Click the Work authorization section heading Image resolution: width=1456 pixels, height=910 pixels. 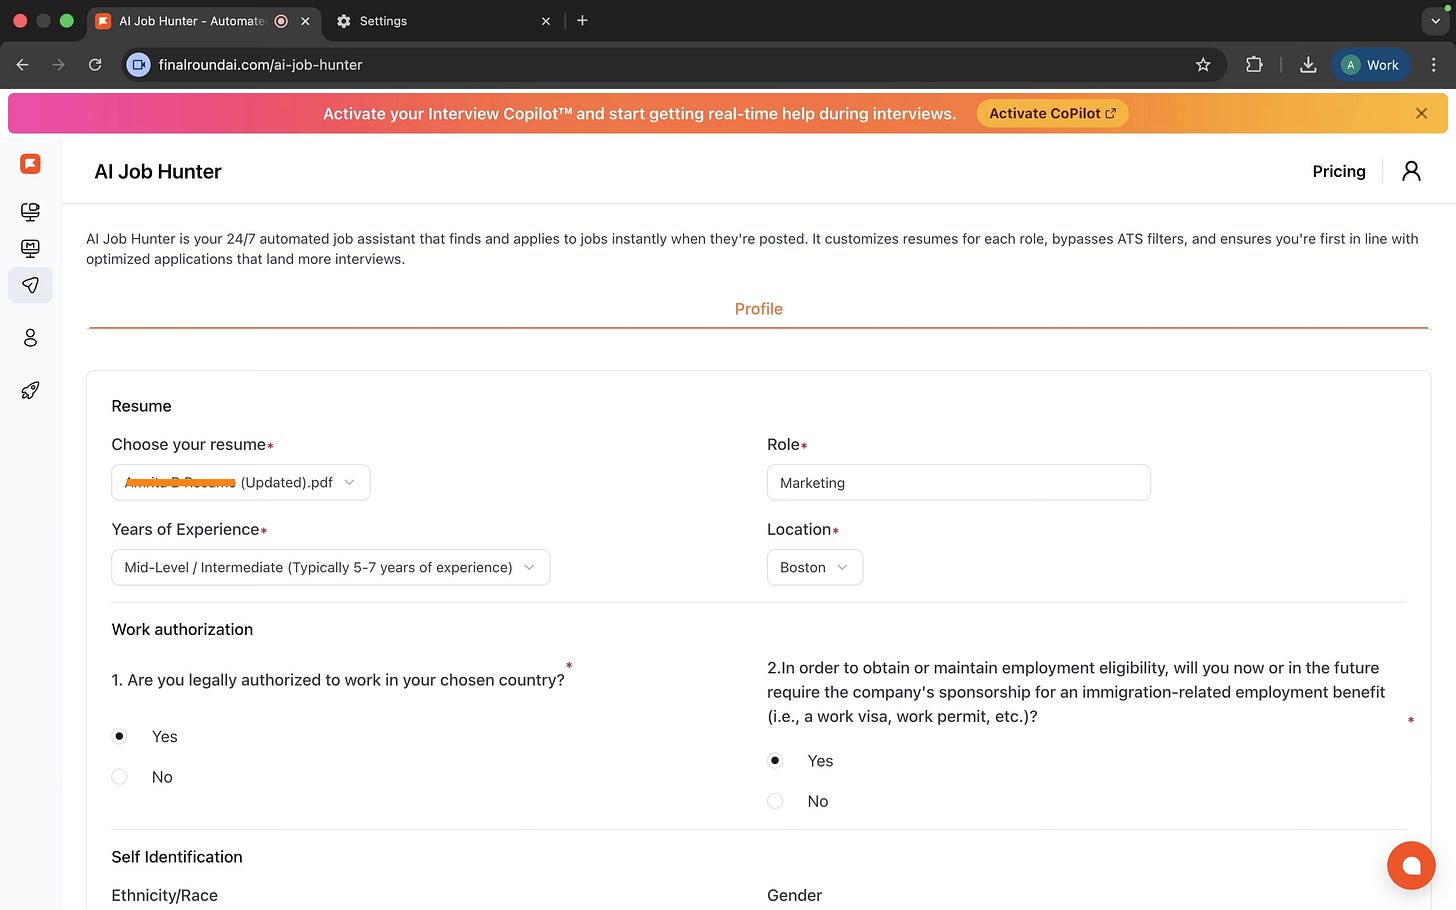coord(182,629)
